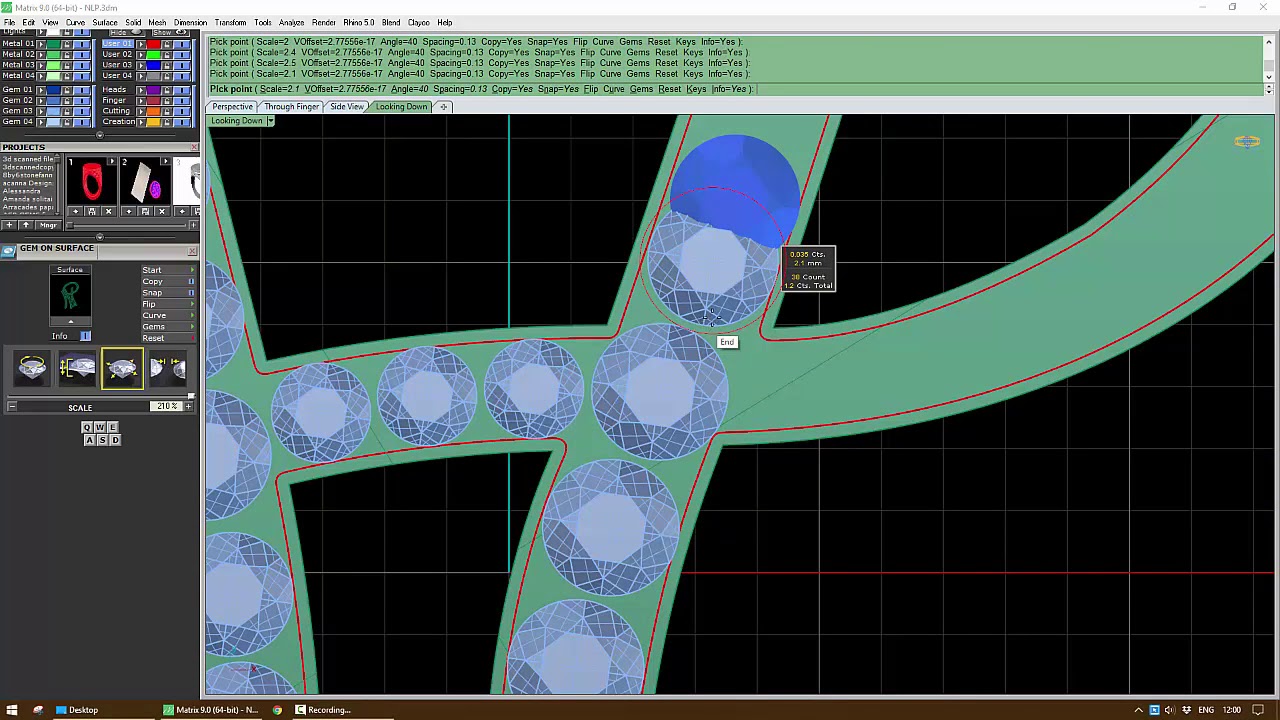
Task: Click the Reset button
Action: point(167,338)
